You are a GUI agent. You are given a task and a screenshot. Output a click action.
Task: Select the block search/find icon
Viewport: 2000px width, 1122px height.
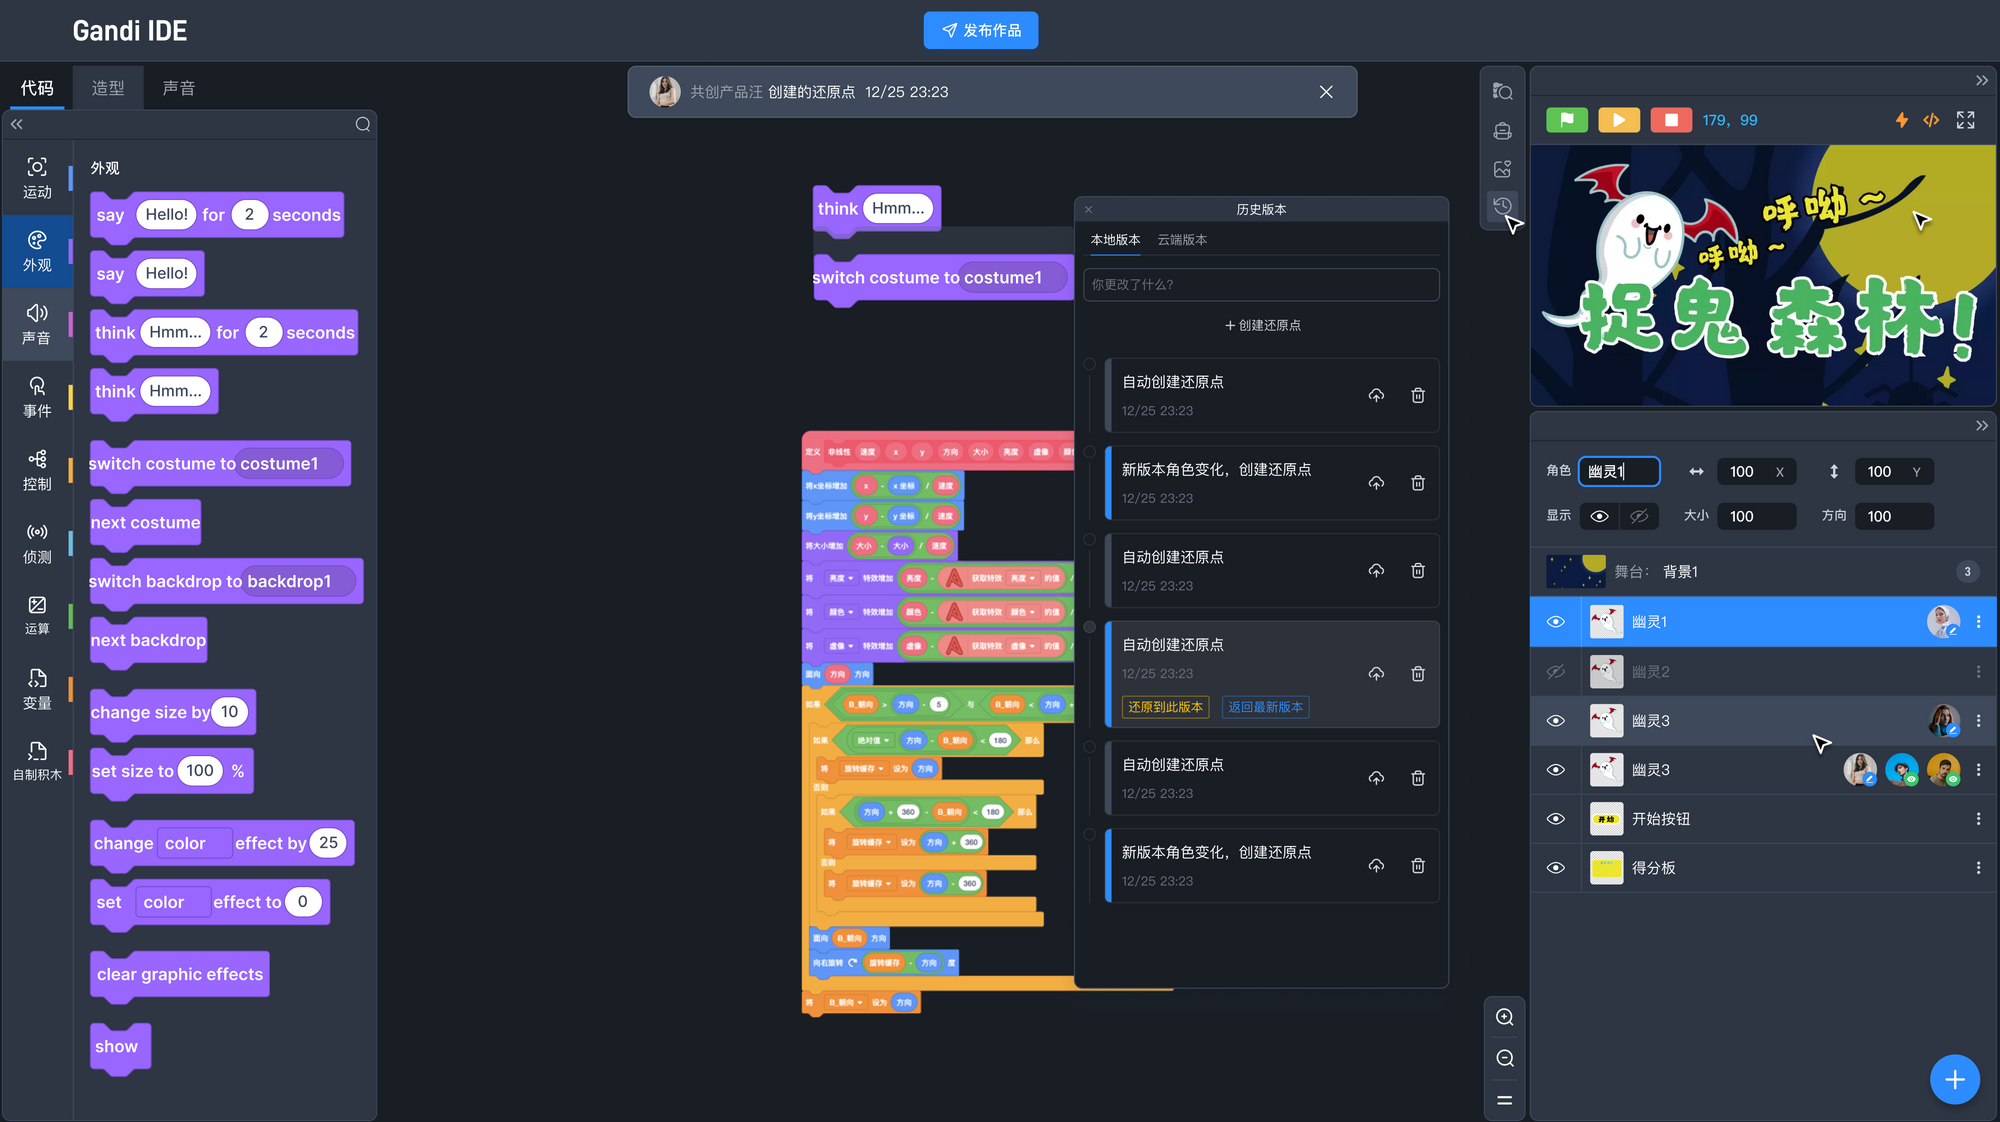pyautogui.click(x=1503, y=91)
